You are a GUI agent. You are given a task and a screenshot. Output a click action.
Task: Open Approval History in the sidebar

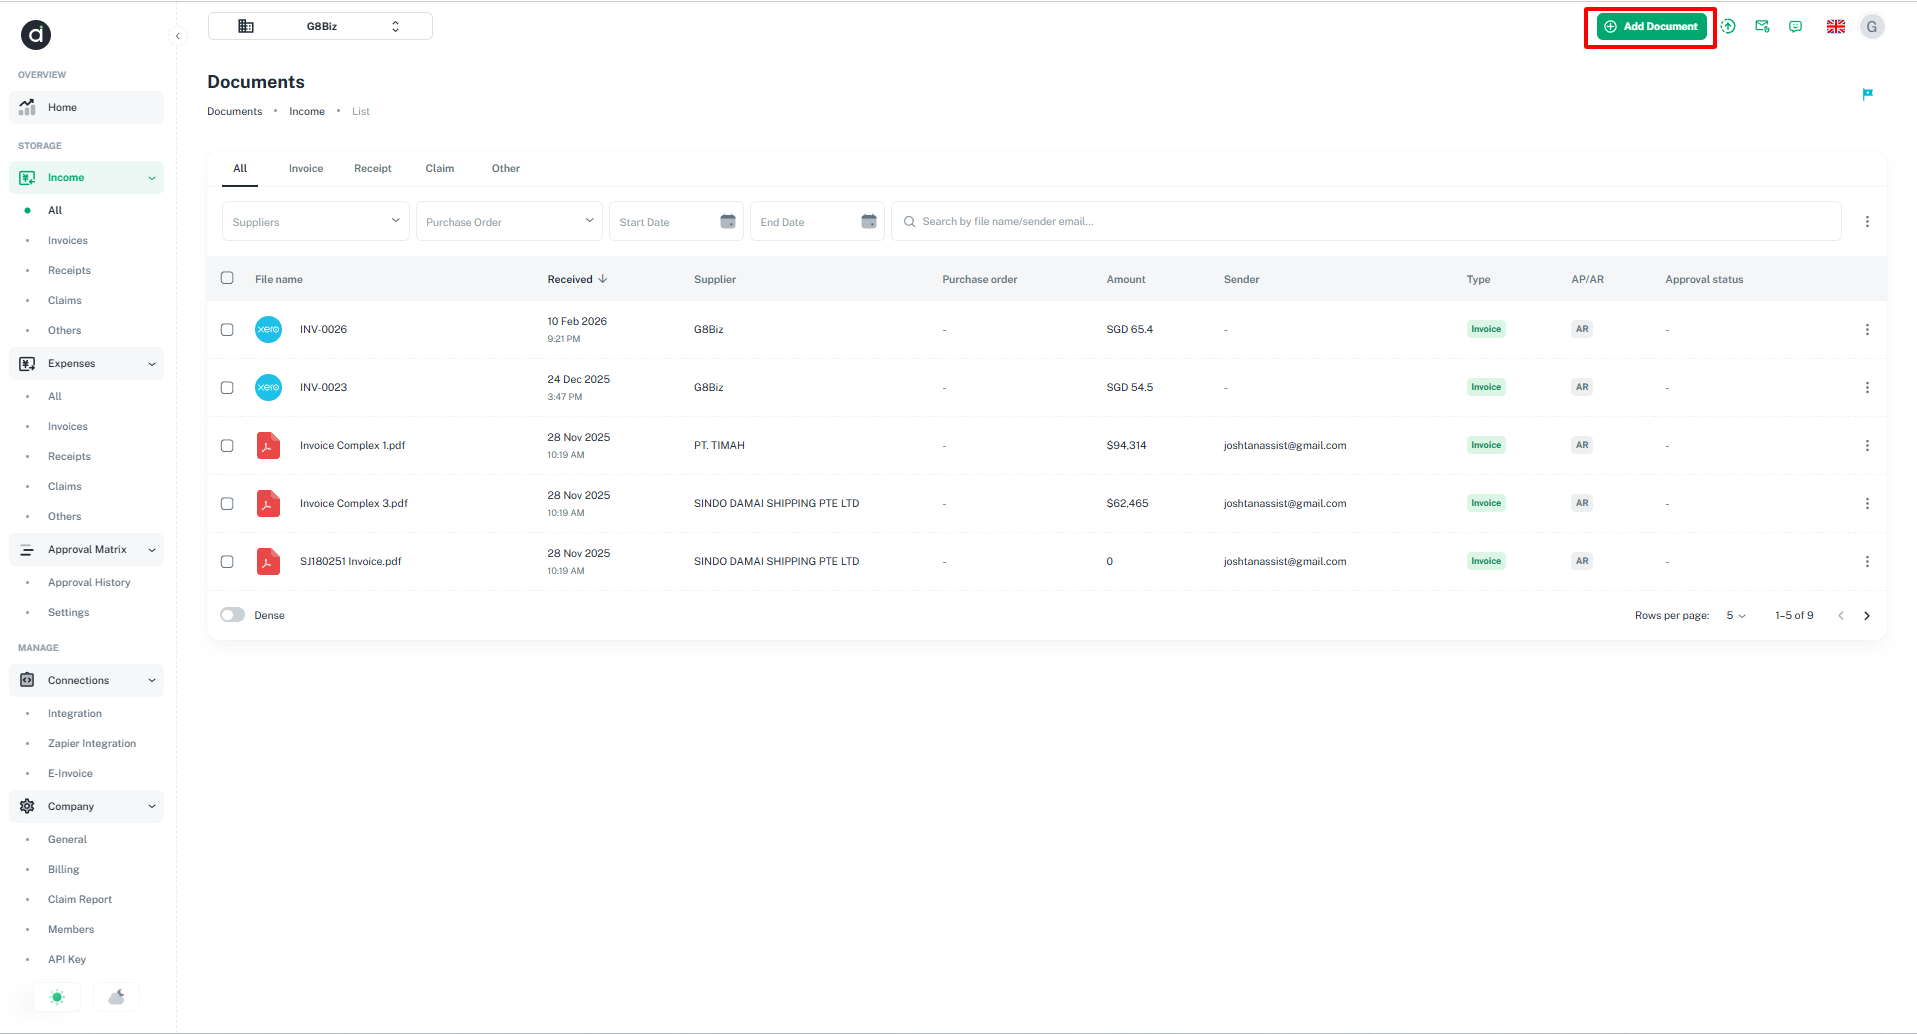pyautogui.click(x=89, y=583)
